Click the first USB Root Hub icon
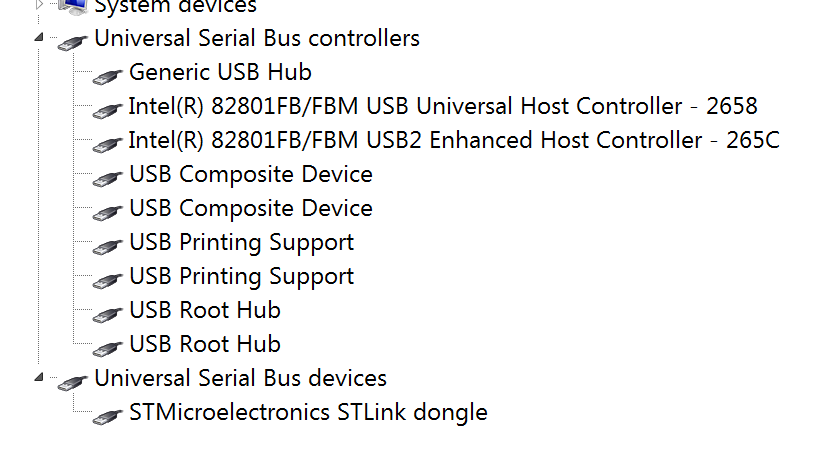This screenshot has height=472, width=822. coord(107,312)
